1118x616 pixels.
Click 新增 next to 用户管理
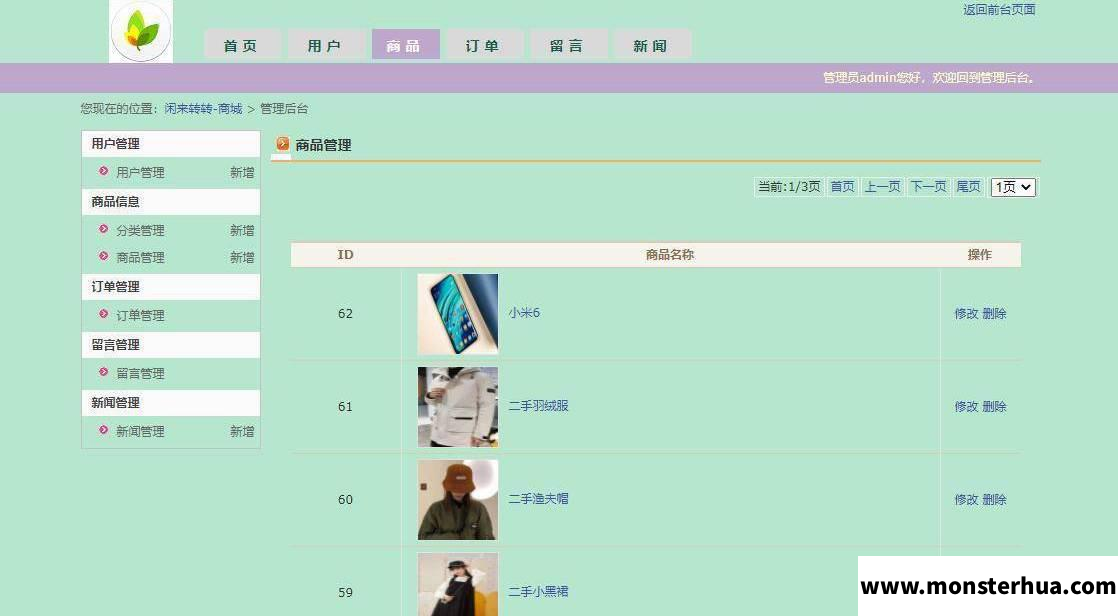[242, 173]
